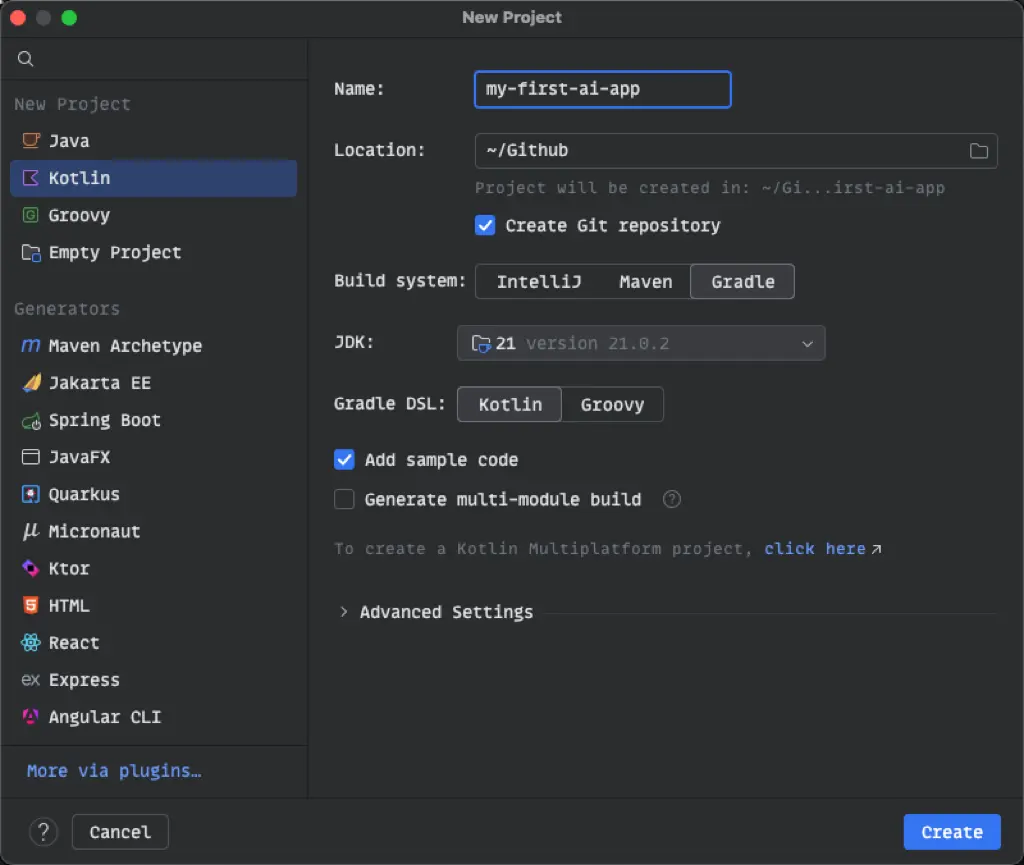Pick the Quarkus generator icon
This screenshot has height=865, width=1024.
tap(31, 495)
